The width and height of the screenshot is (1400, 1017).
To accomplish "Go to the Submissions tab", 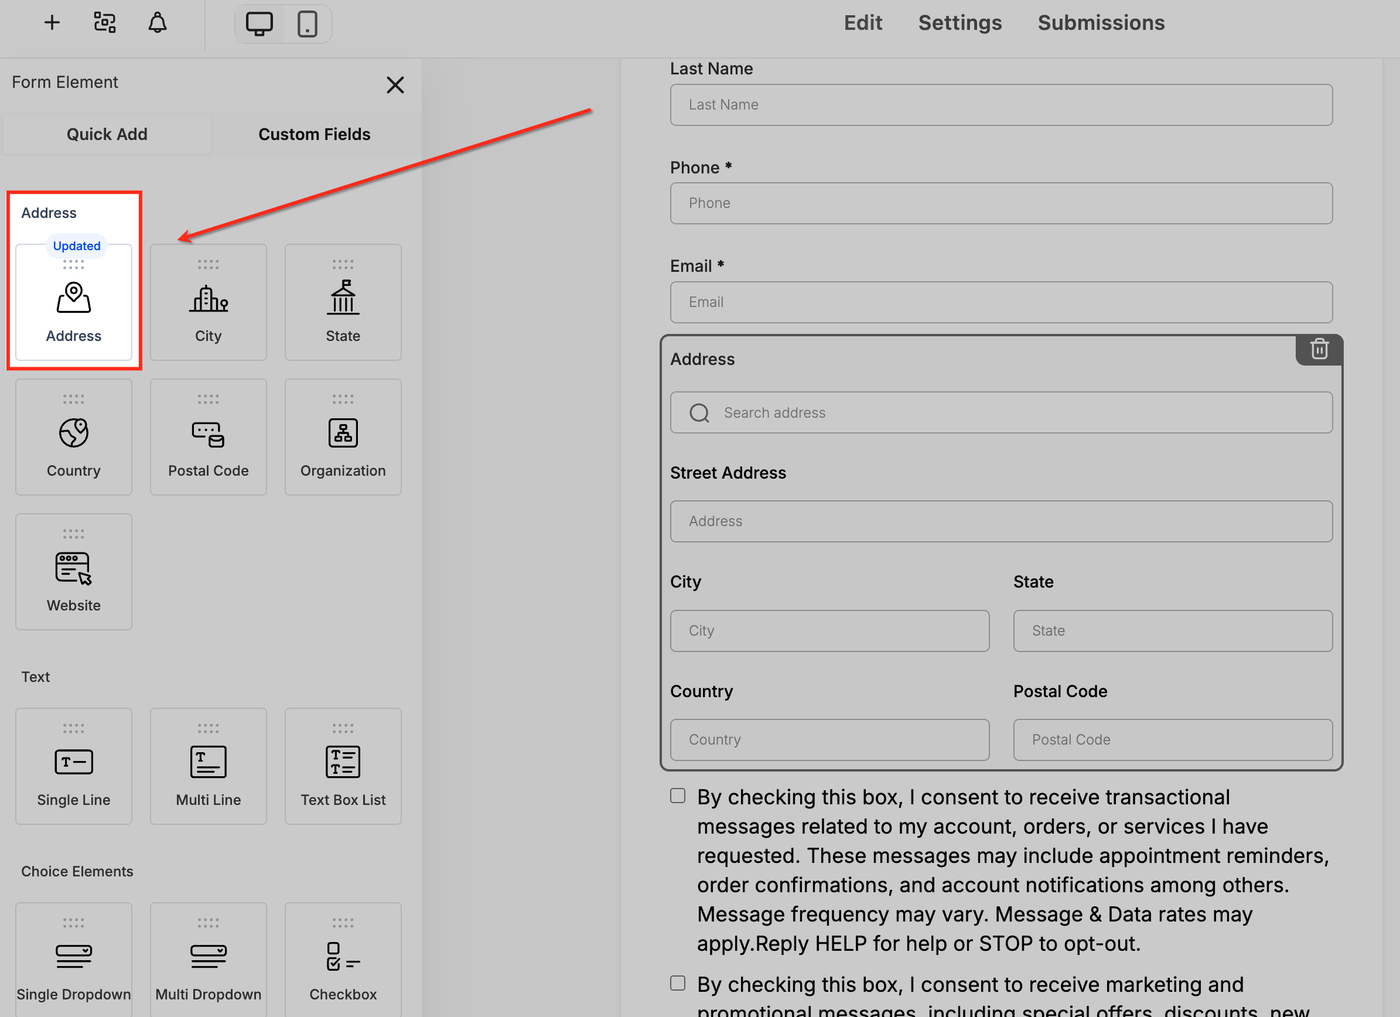I will tap(1101, 23).
